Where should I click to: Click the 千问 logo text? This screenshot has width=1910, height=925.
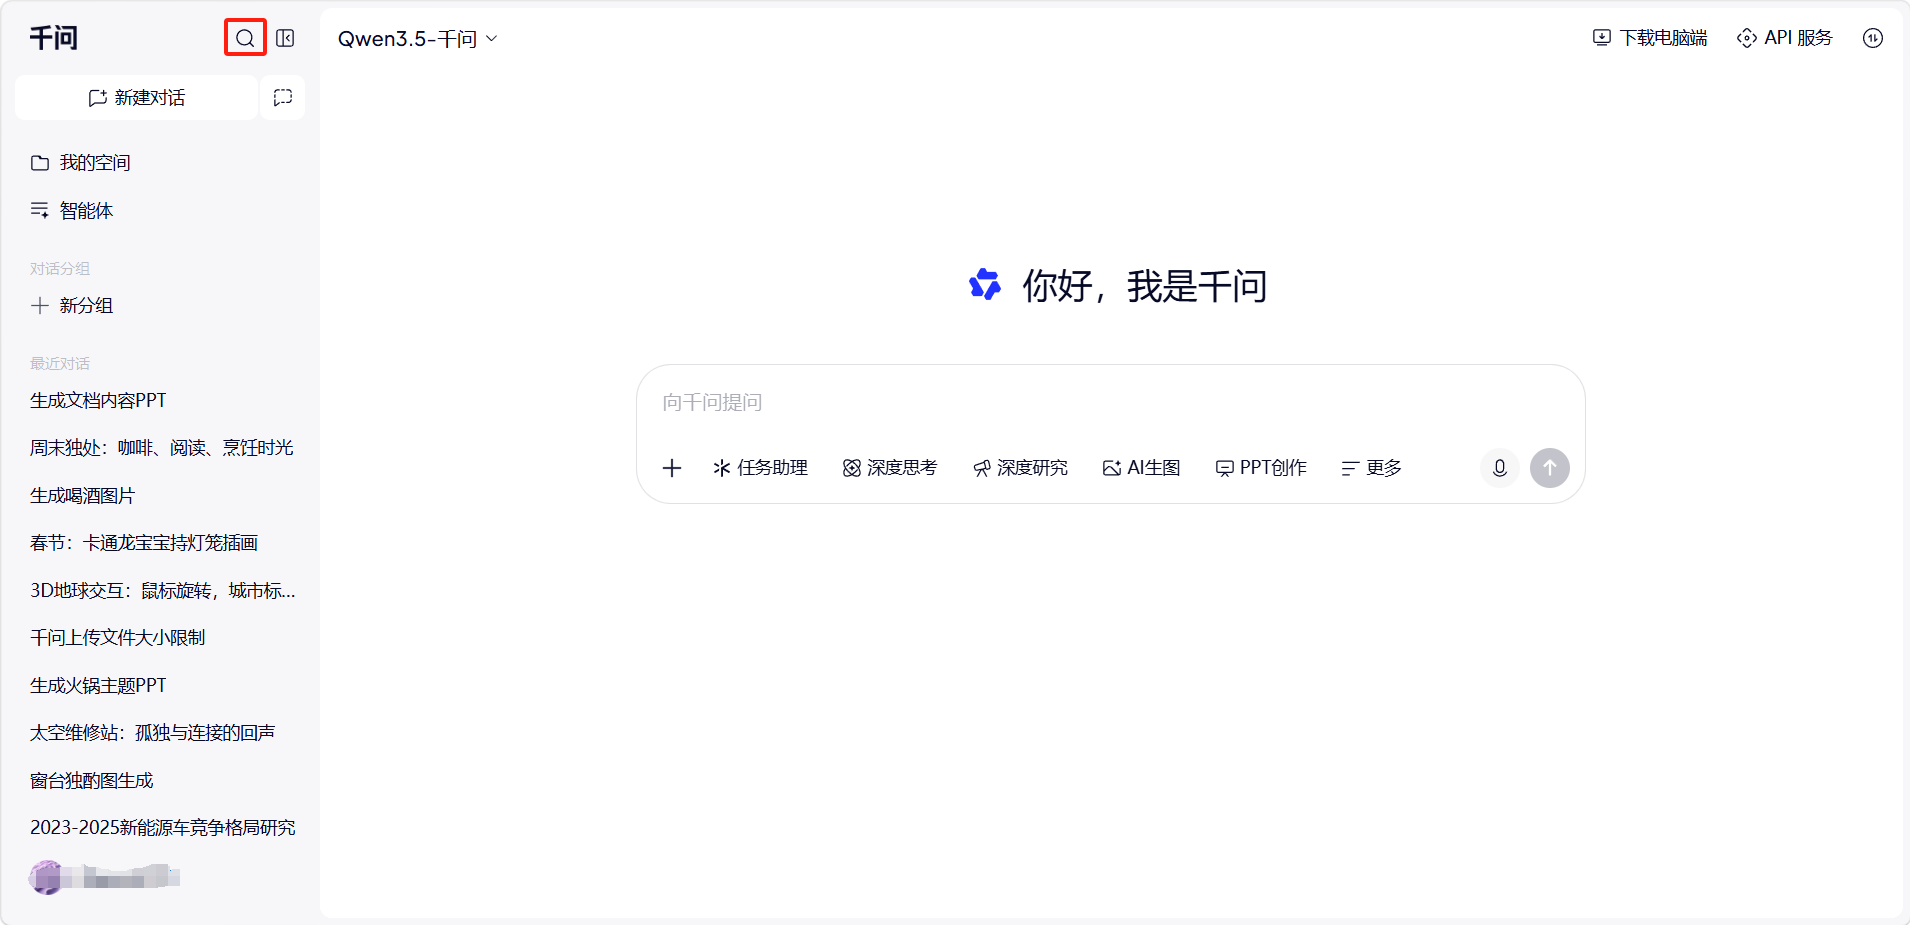click(x=53, y=38)
